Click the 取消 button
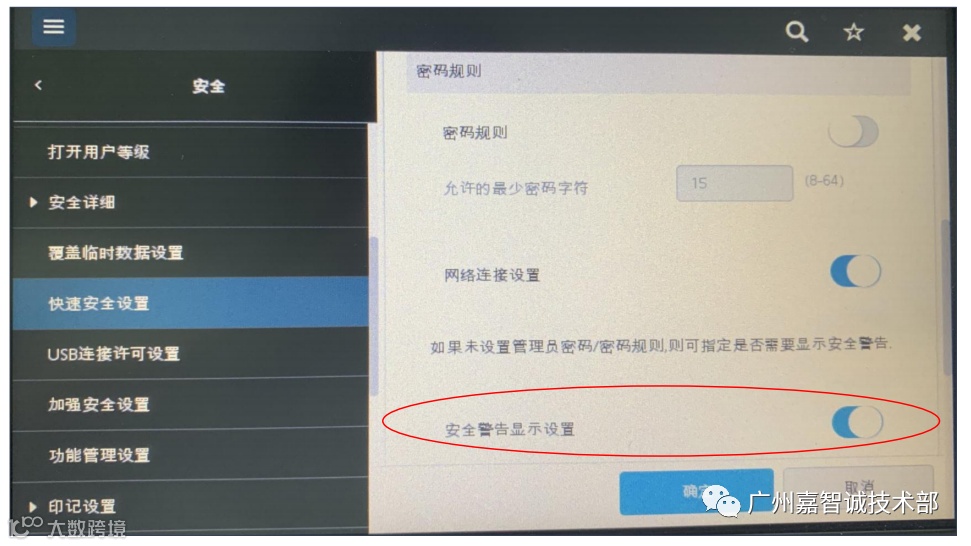Image resolution: width=971 pixels, height=546 pixels. pyautogui.click(x=859, y=489)
